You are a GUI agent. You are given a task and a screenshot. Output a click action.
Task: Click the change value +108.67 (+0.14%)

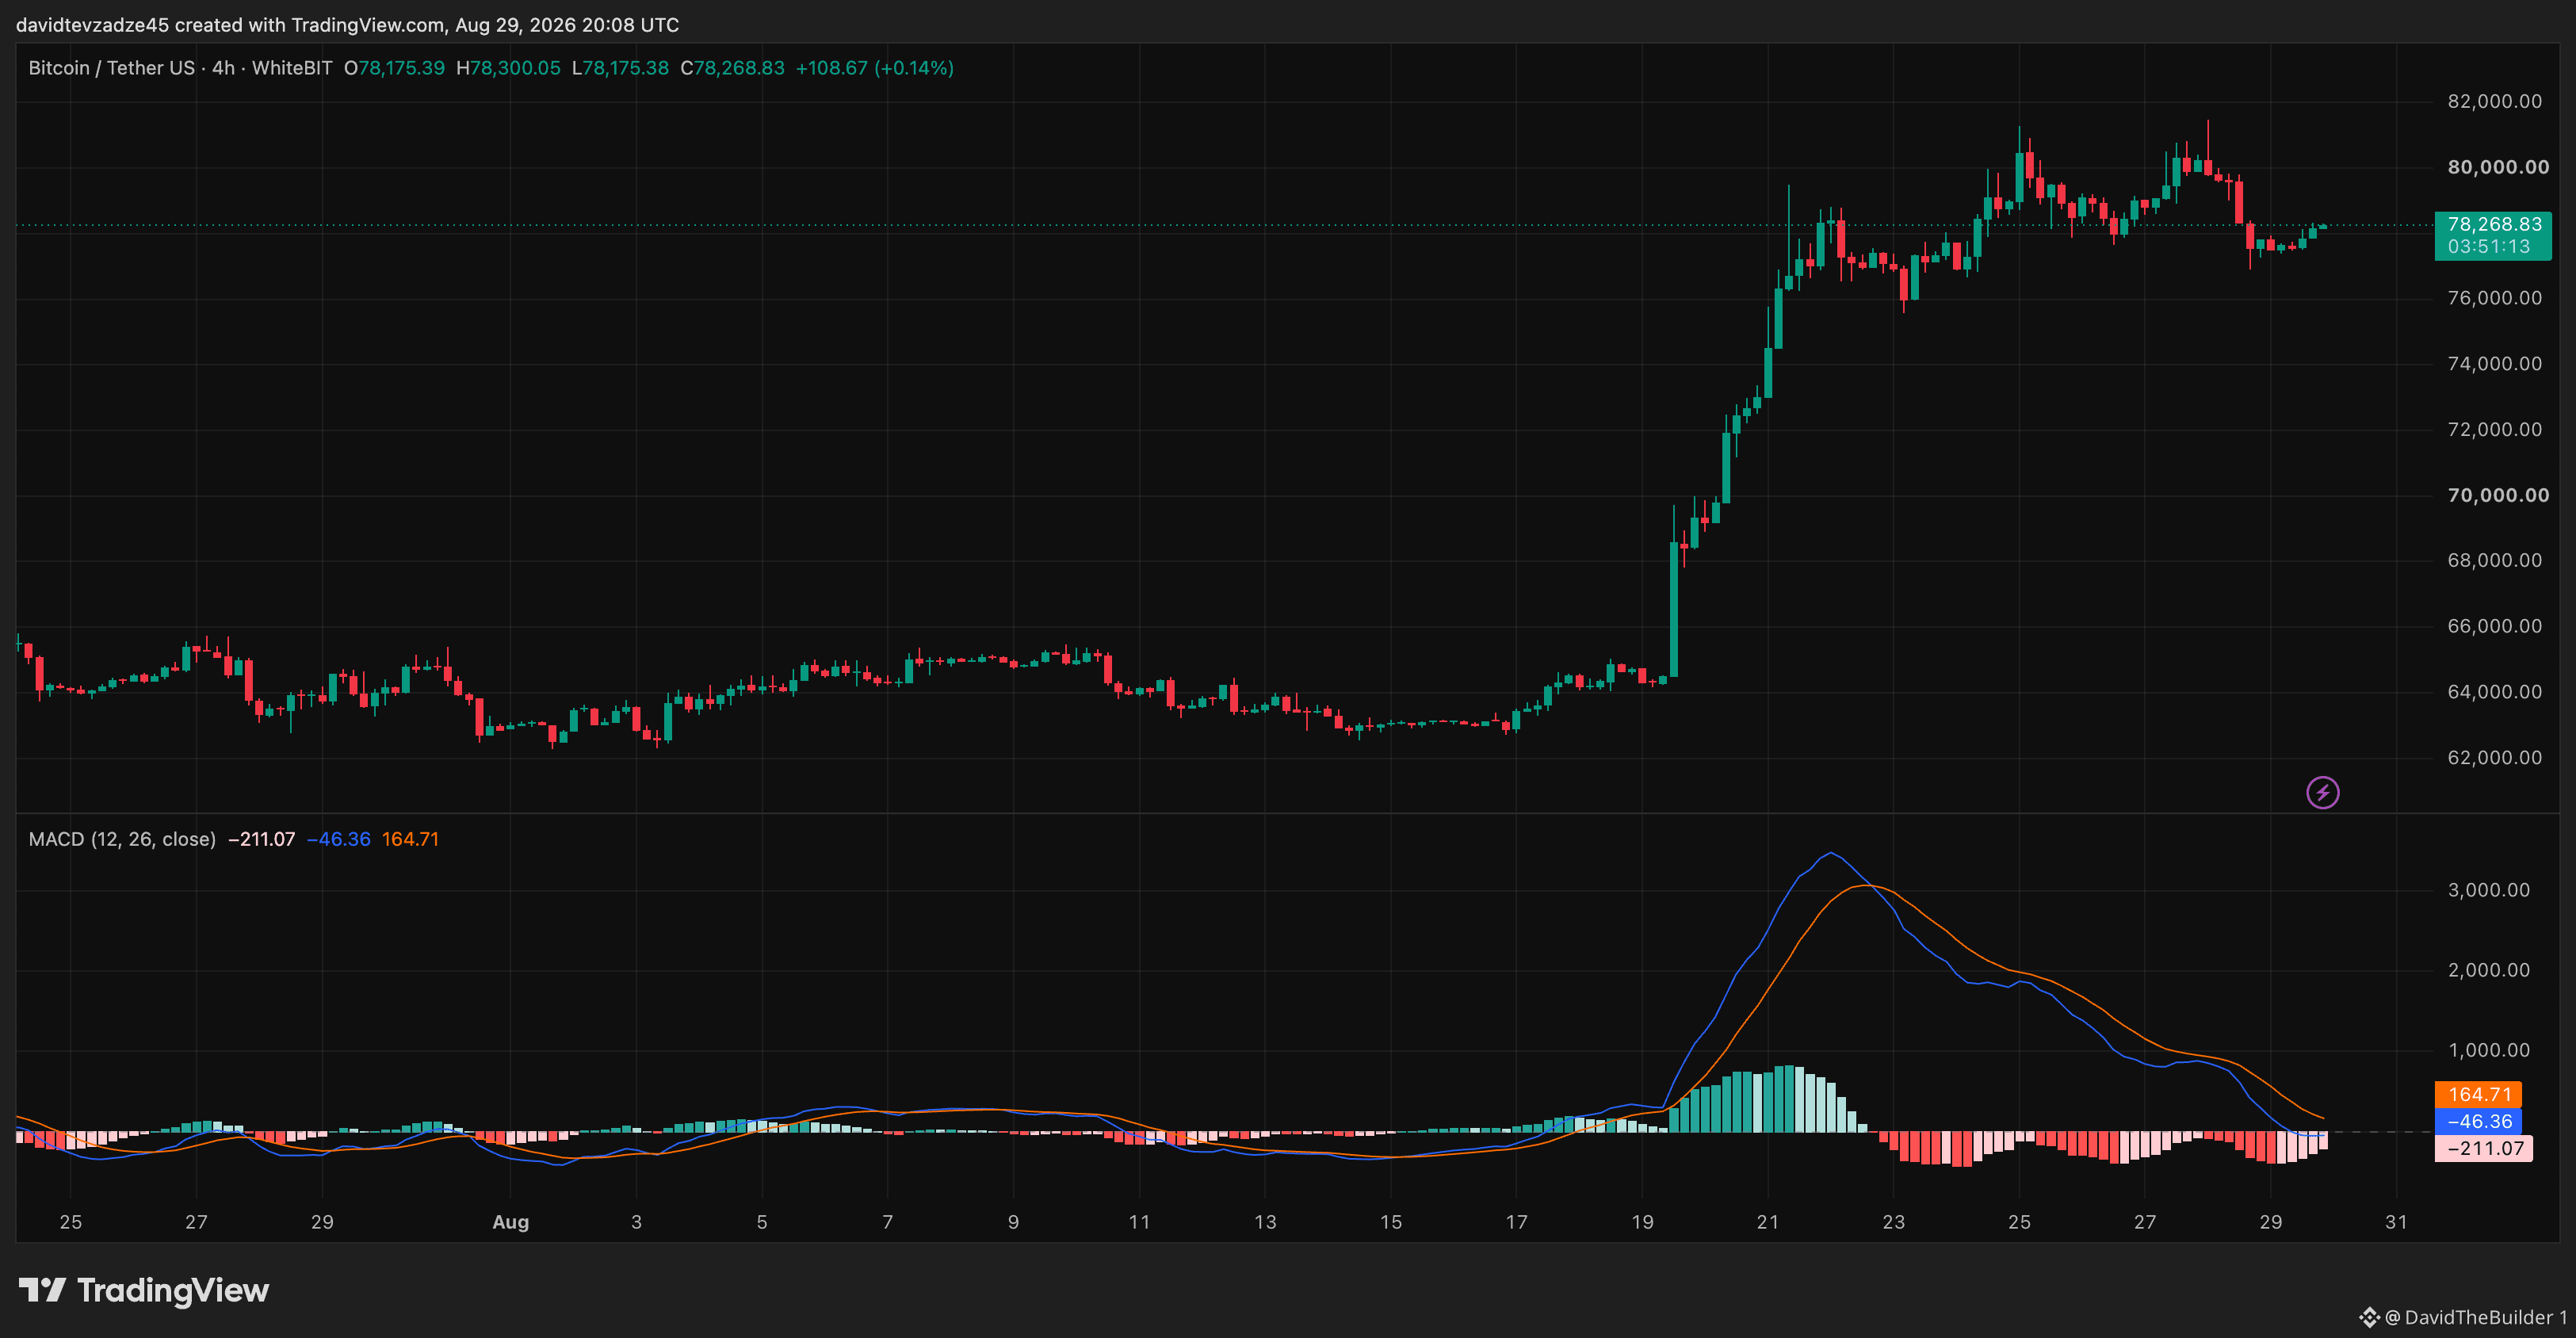click(874, 68)
